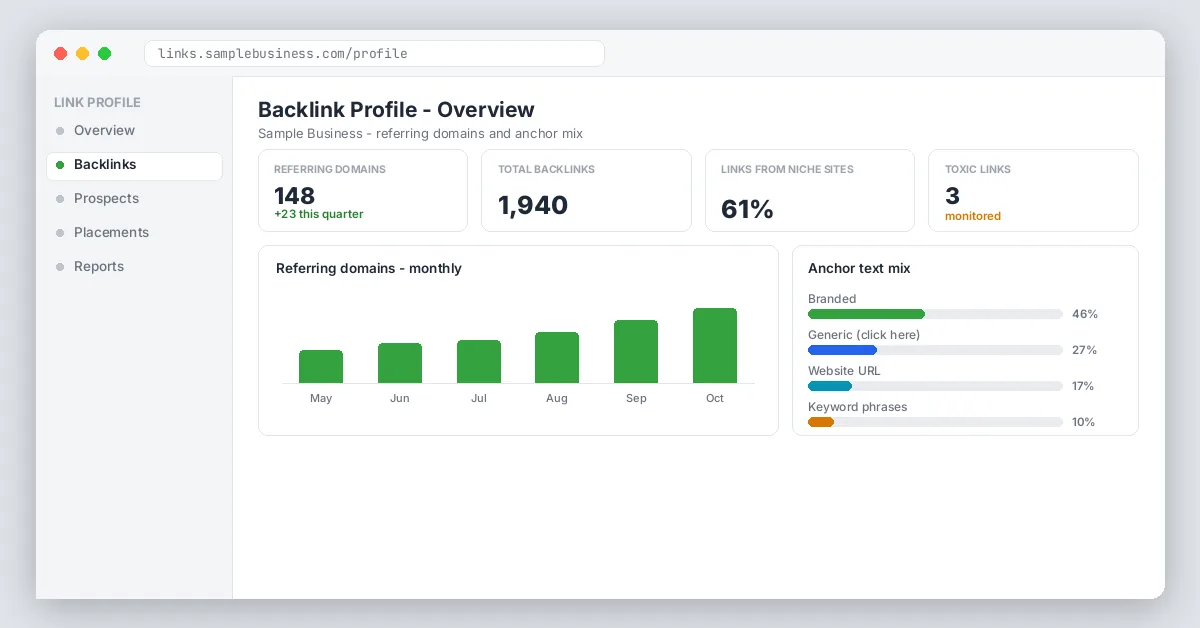Open the Total Backlinks card

click(586, 191)
